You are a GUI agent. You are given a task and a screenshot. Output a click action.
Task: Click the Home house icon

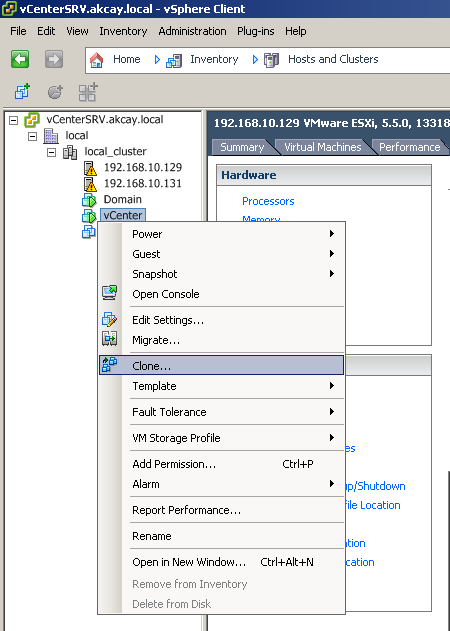97,60
